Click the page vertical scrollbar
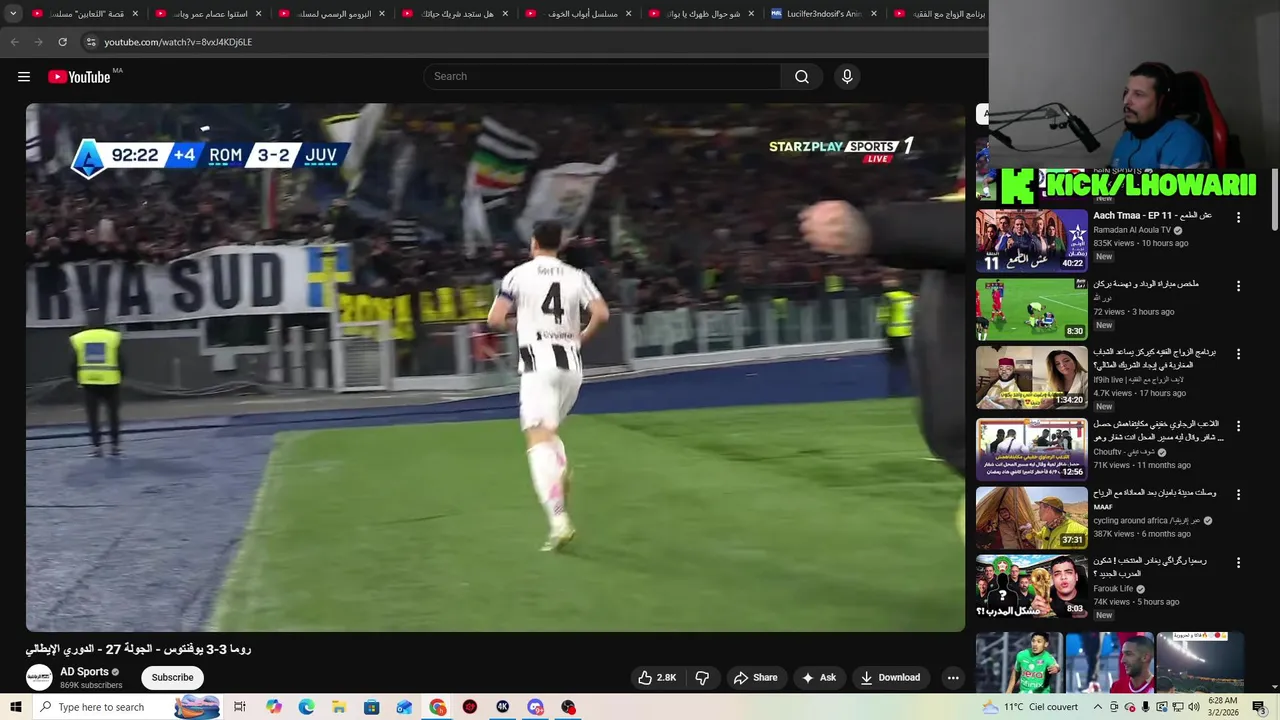The height and width of the screenshot is (720, 1280). click(x=1275, y=200)
